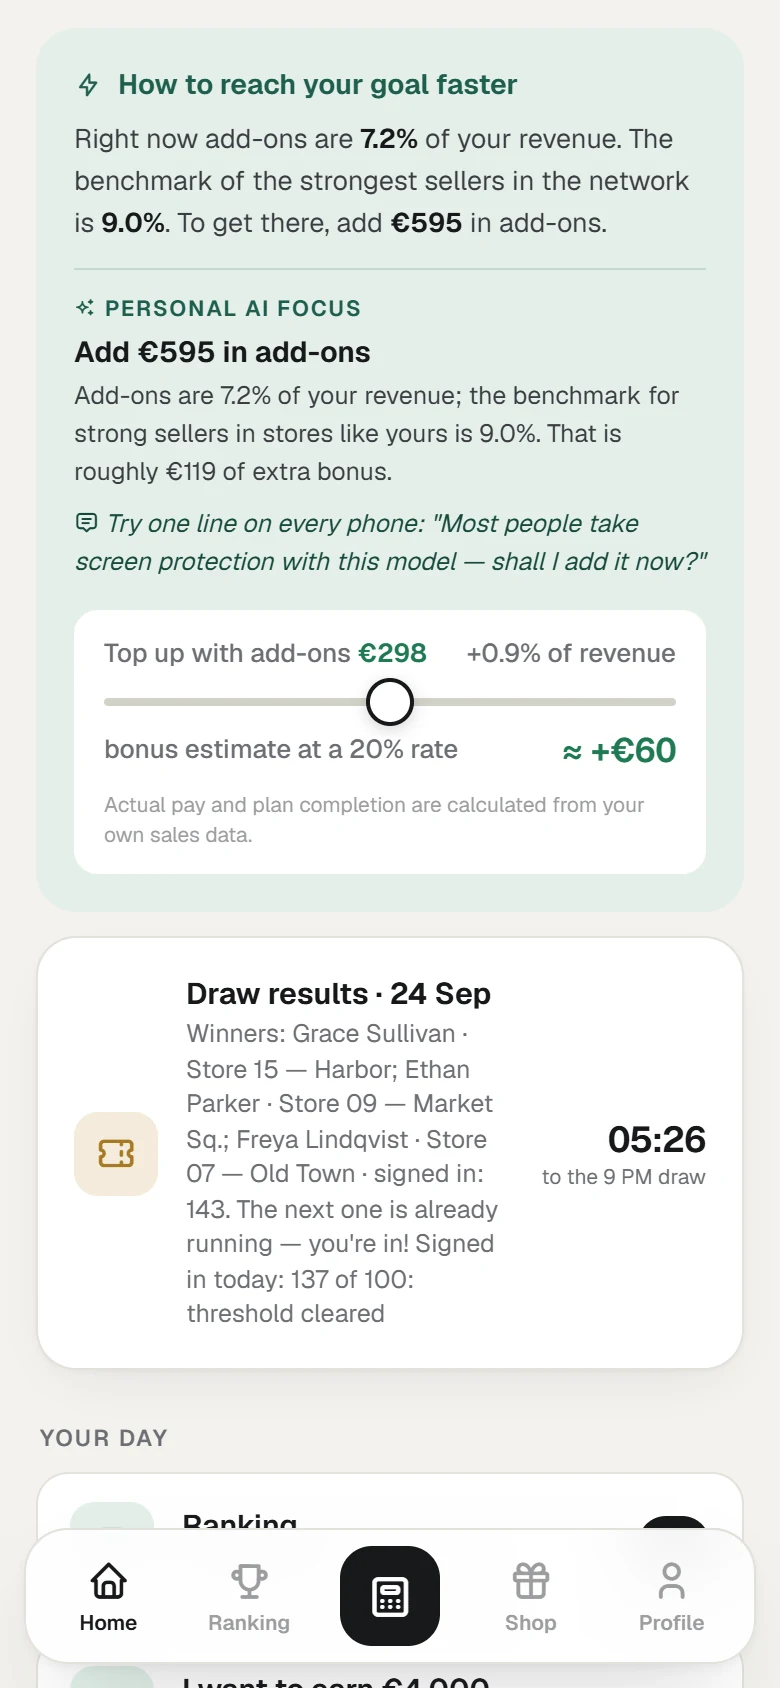Click the "How to reach your goal faster" heading
Image resolution: width=780 pixels, height=1688 pixels.
(x=317, y=85)
